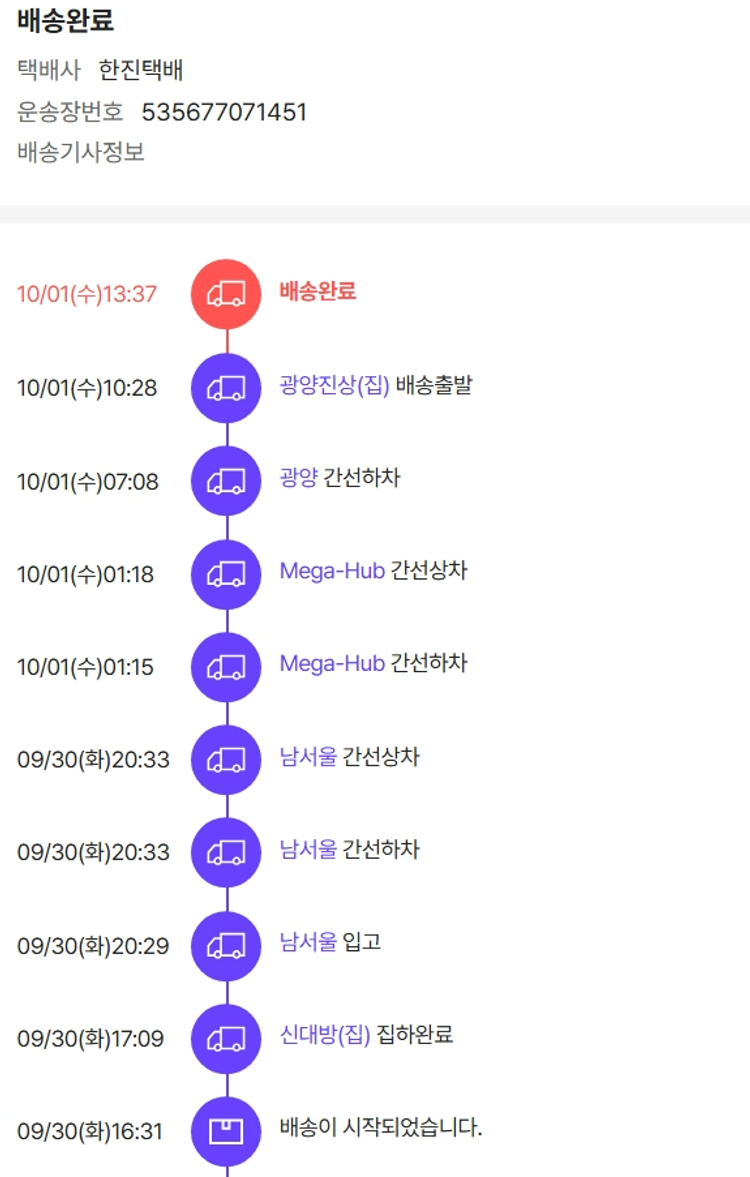This screenshot has height=1177, width=750.
Task: Click the 남서울 link in 입고 row
Action: tap(308, 942)
